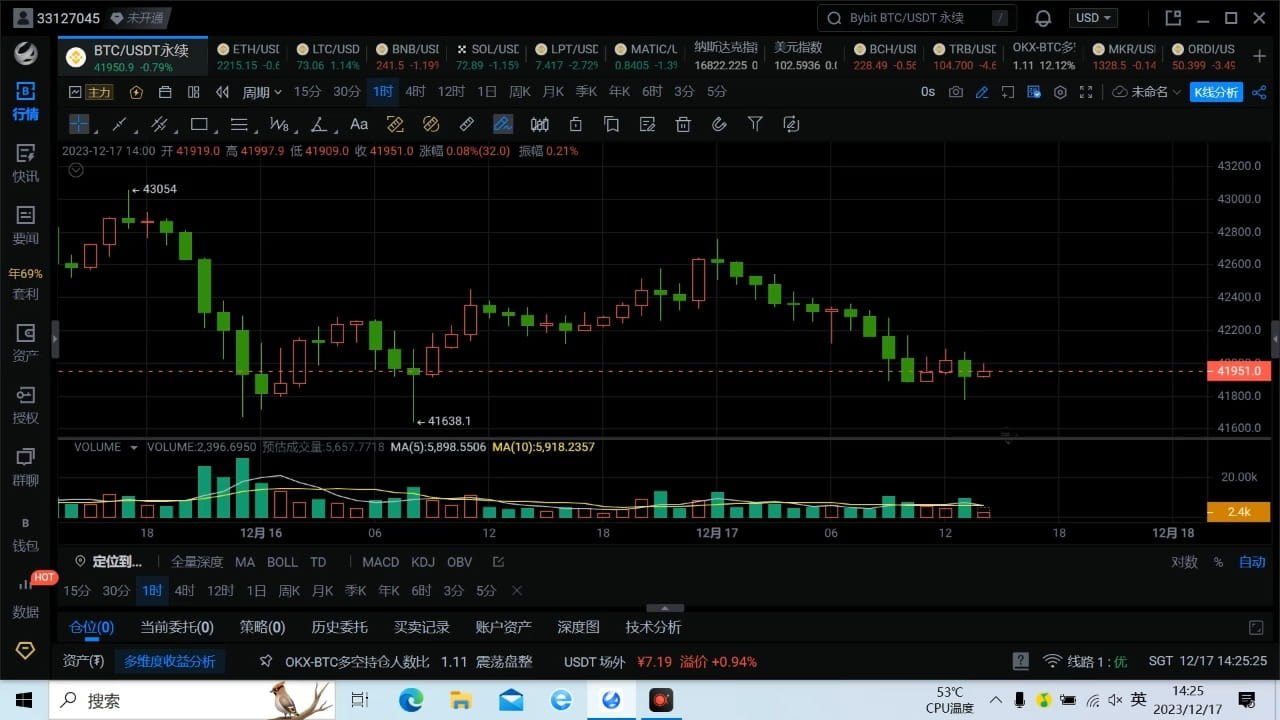Enable the magnet snap tool
Image resolution: width=1280 pixels, height=720 pixels.
(719, 124)
